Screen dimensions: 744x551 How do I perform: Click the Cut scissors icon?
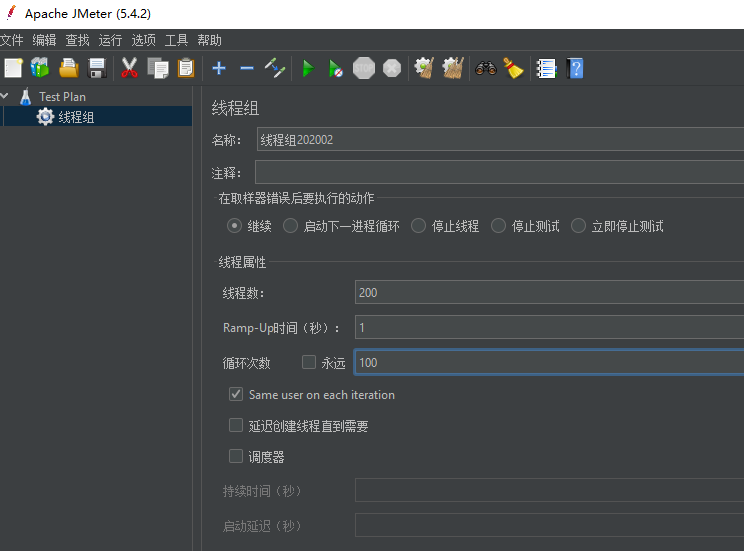coord(129,68)
